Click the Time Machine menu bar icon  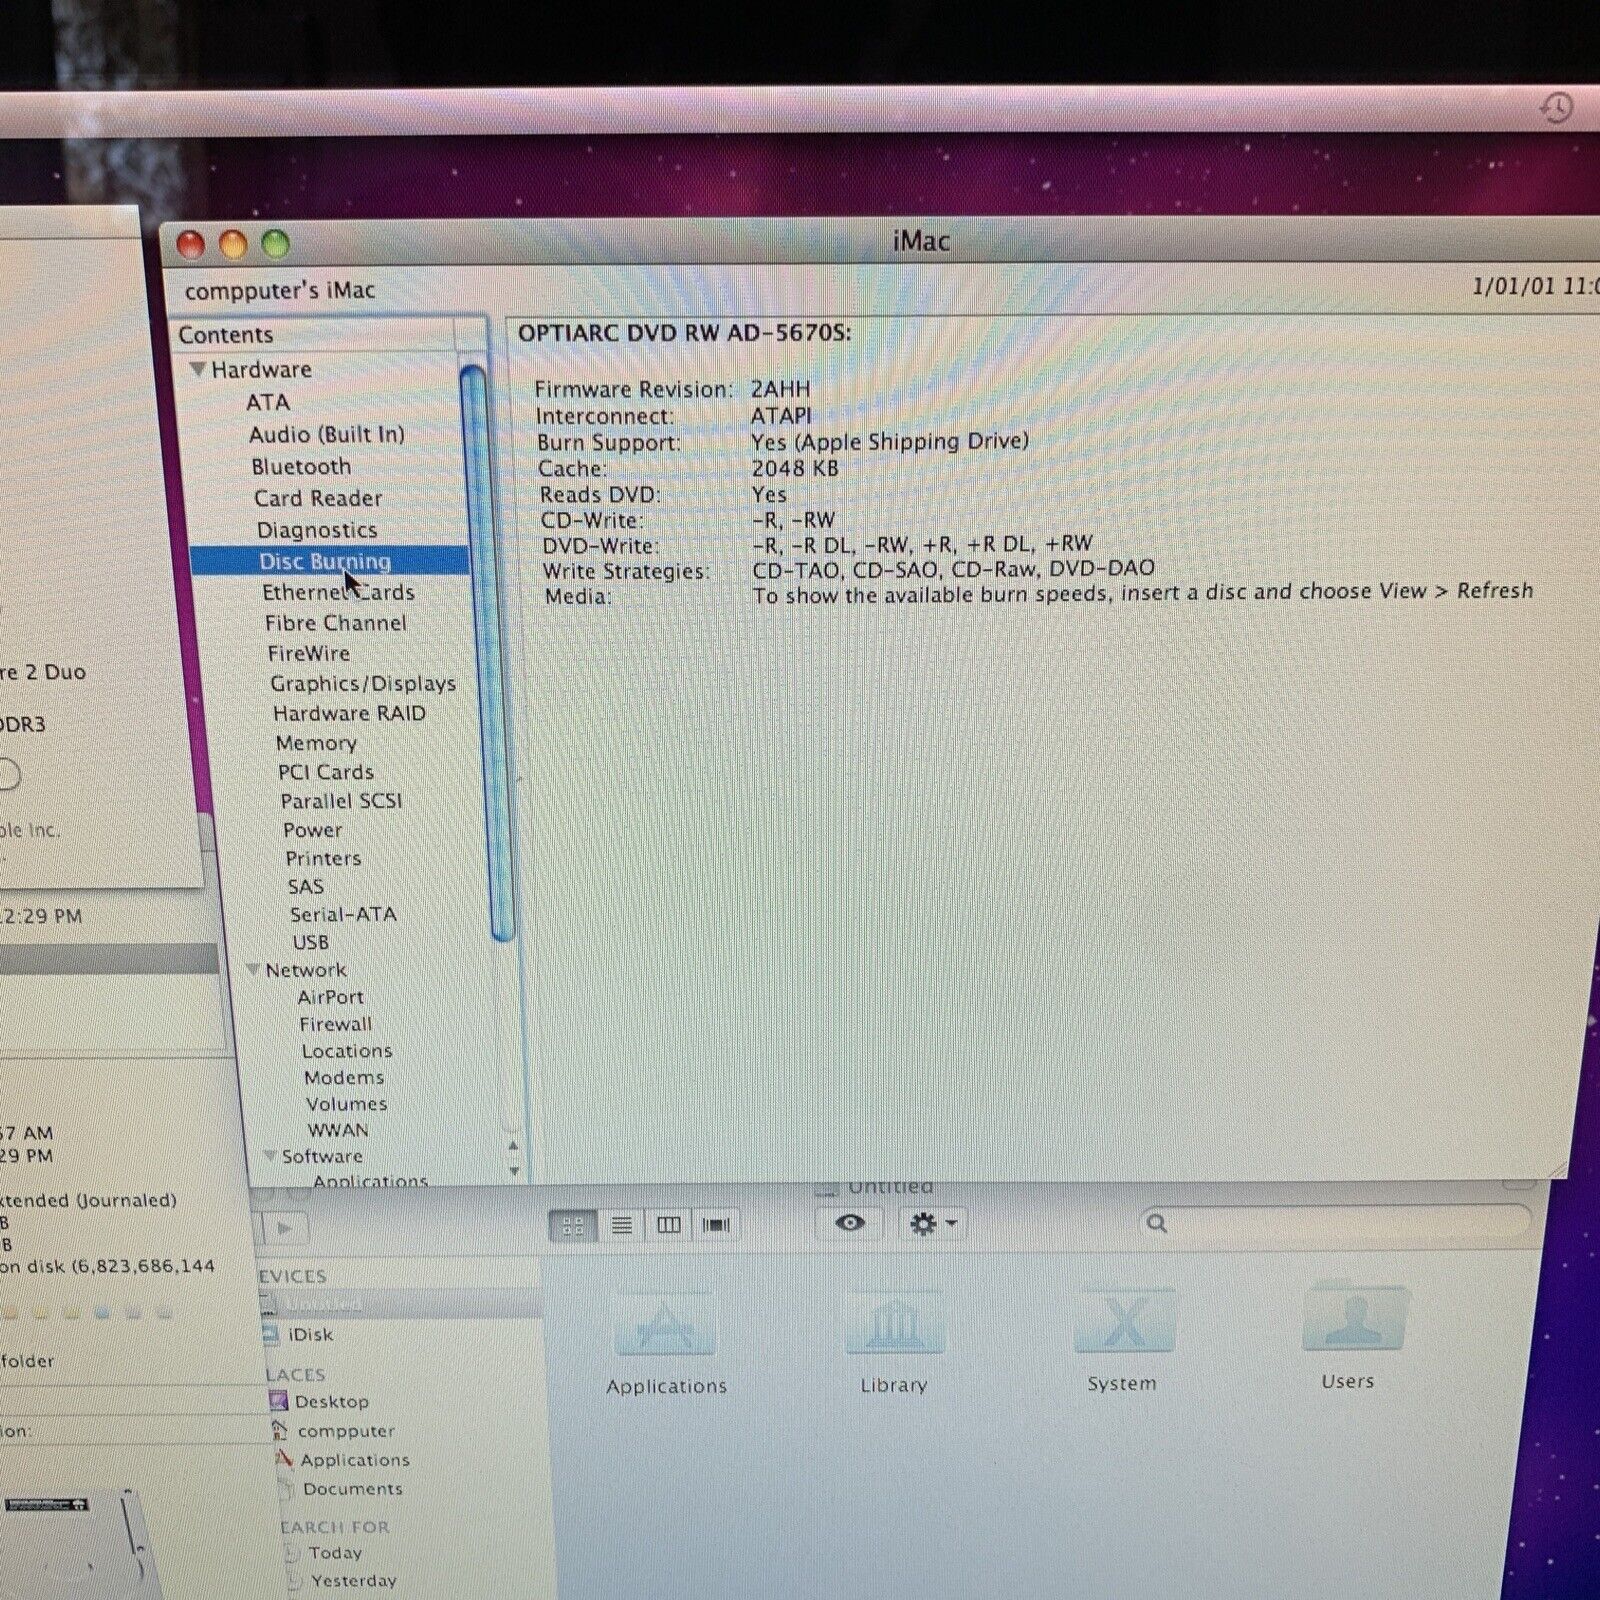pyautogui.click(x=1555, y=108)
